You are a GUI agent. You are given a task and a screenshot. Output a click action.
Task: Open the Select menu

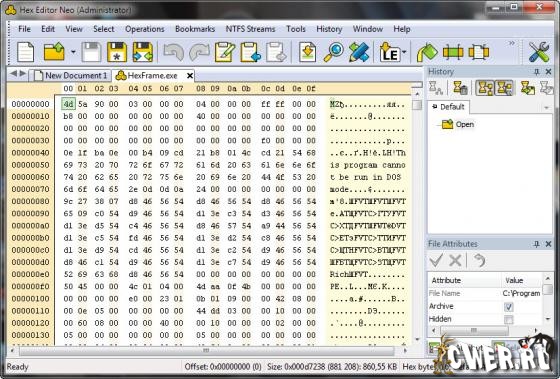[104, 29]
